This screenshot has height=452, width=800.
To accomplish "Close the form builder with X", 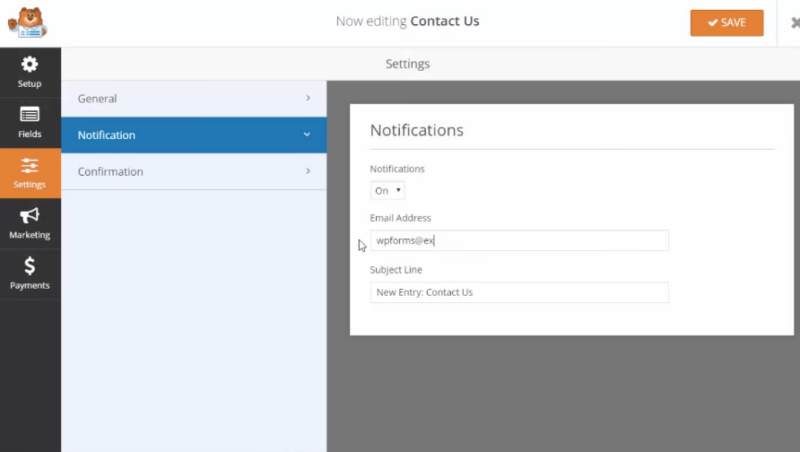I will [794, 23].
